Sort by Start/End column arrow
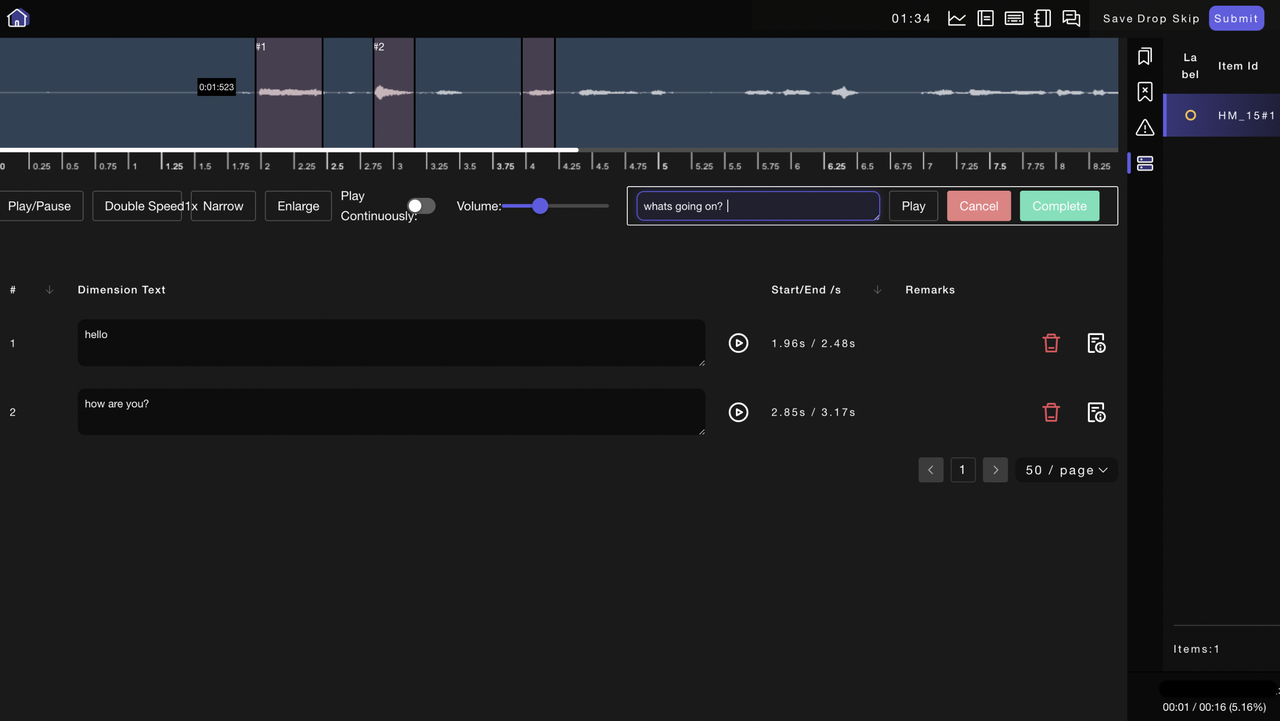 pyautogui.click(x=877, y=290)
